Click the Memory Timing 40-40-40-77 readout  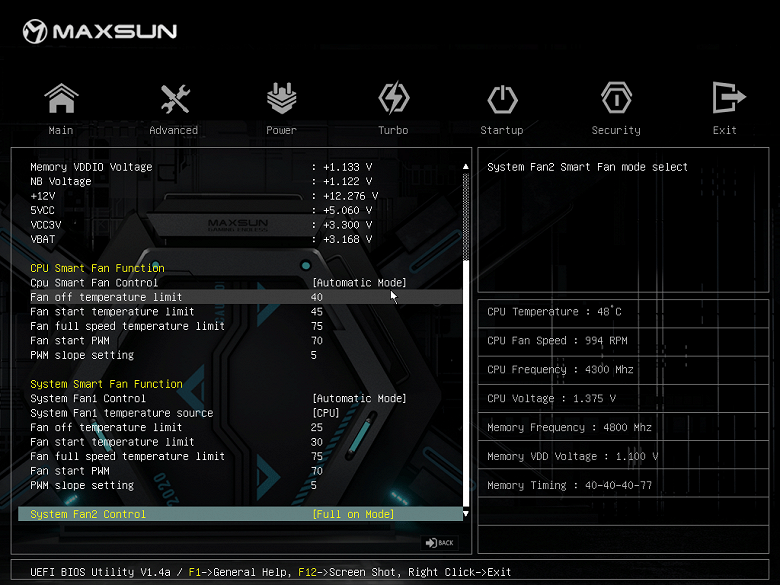569,485
